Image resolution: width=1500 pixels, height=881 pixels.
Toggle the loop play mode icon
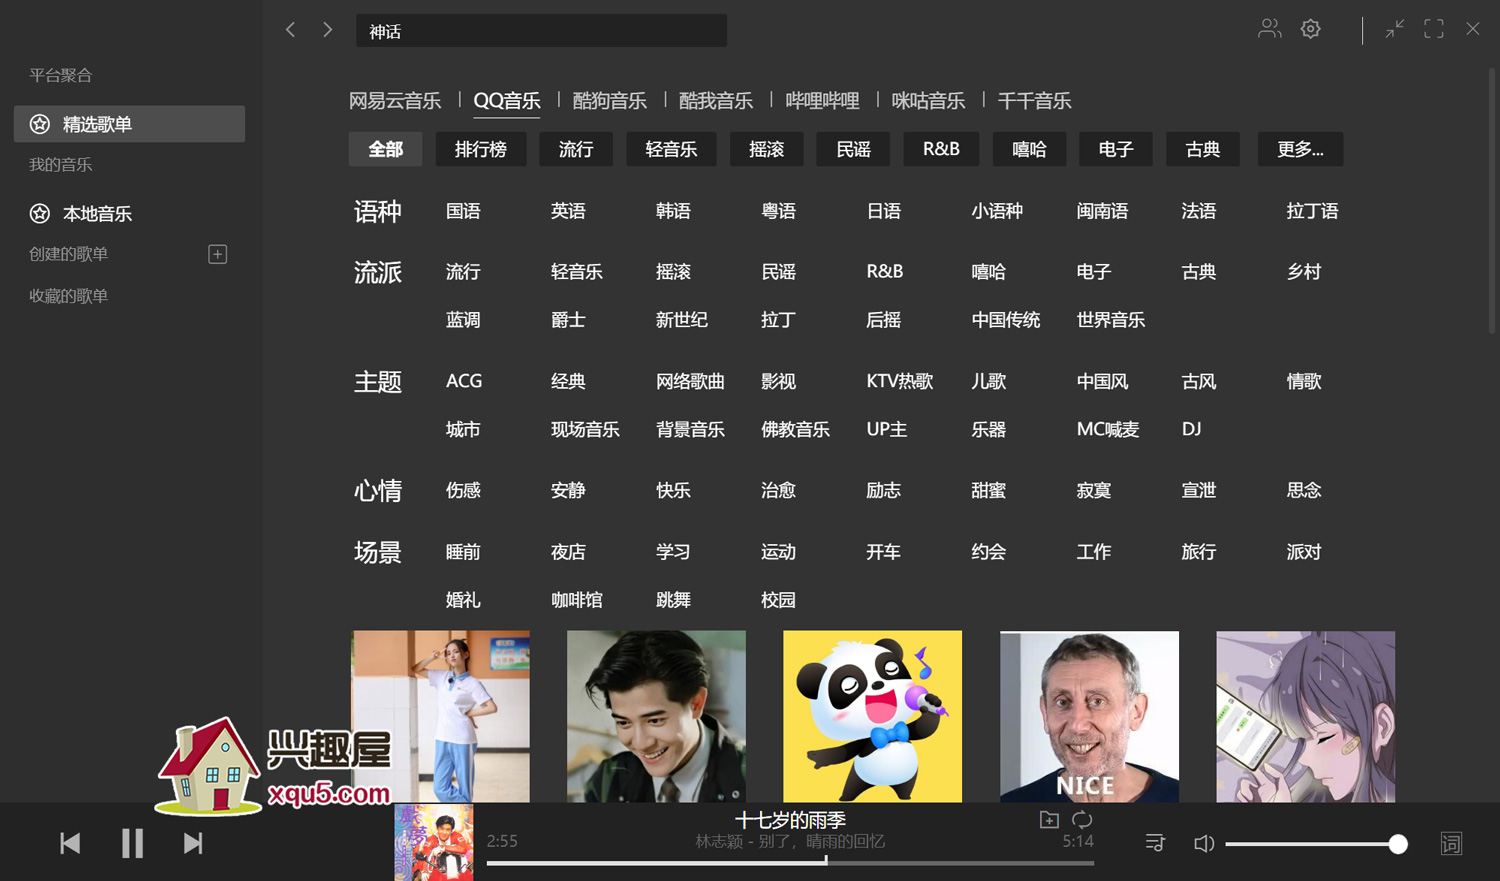click(x=1082, y=820)
